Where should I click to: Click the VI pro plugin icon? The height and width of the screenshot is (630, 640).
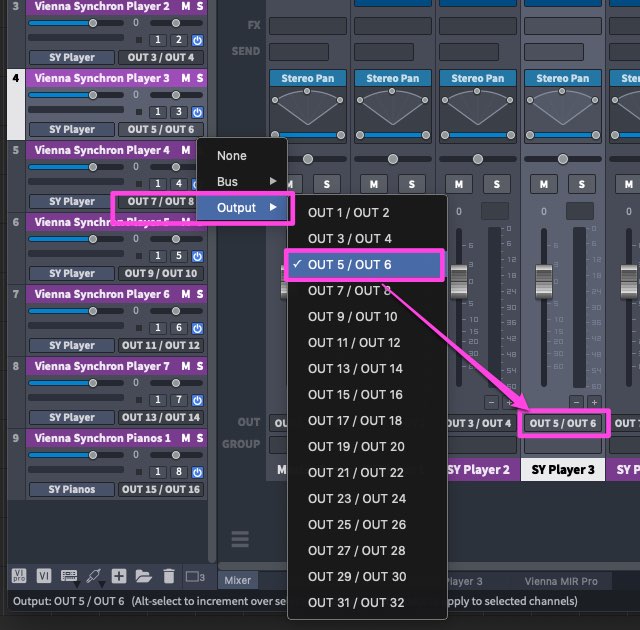tap(19, 576)
